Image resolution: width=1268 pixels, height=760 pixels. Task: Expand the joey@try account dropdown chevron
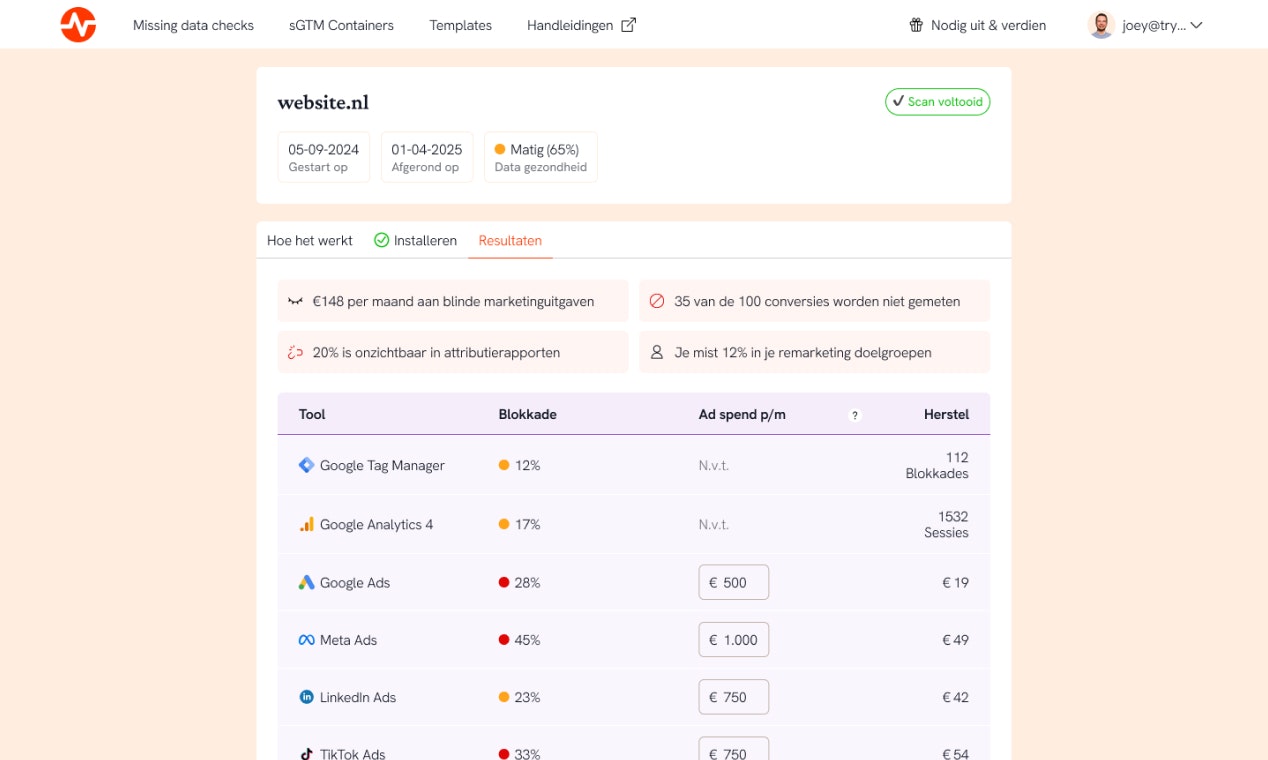1196,25
